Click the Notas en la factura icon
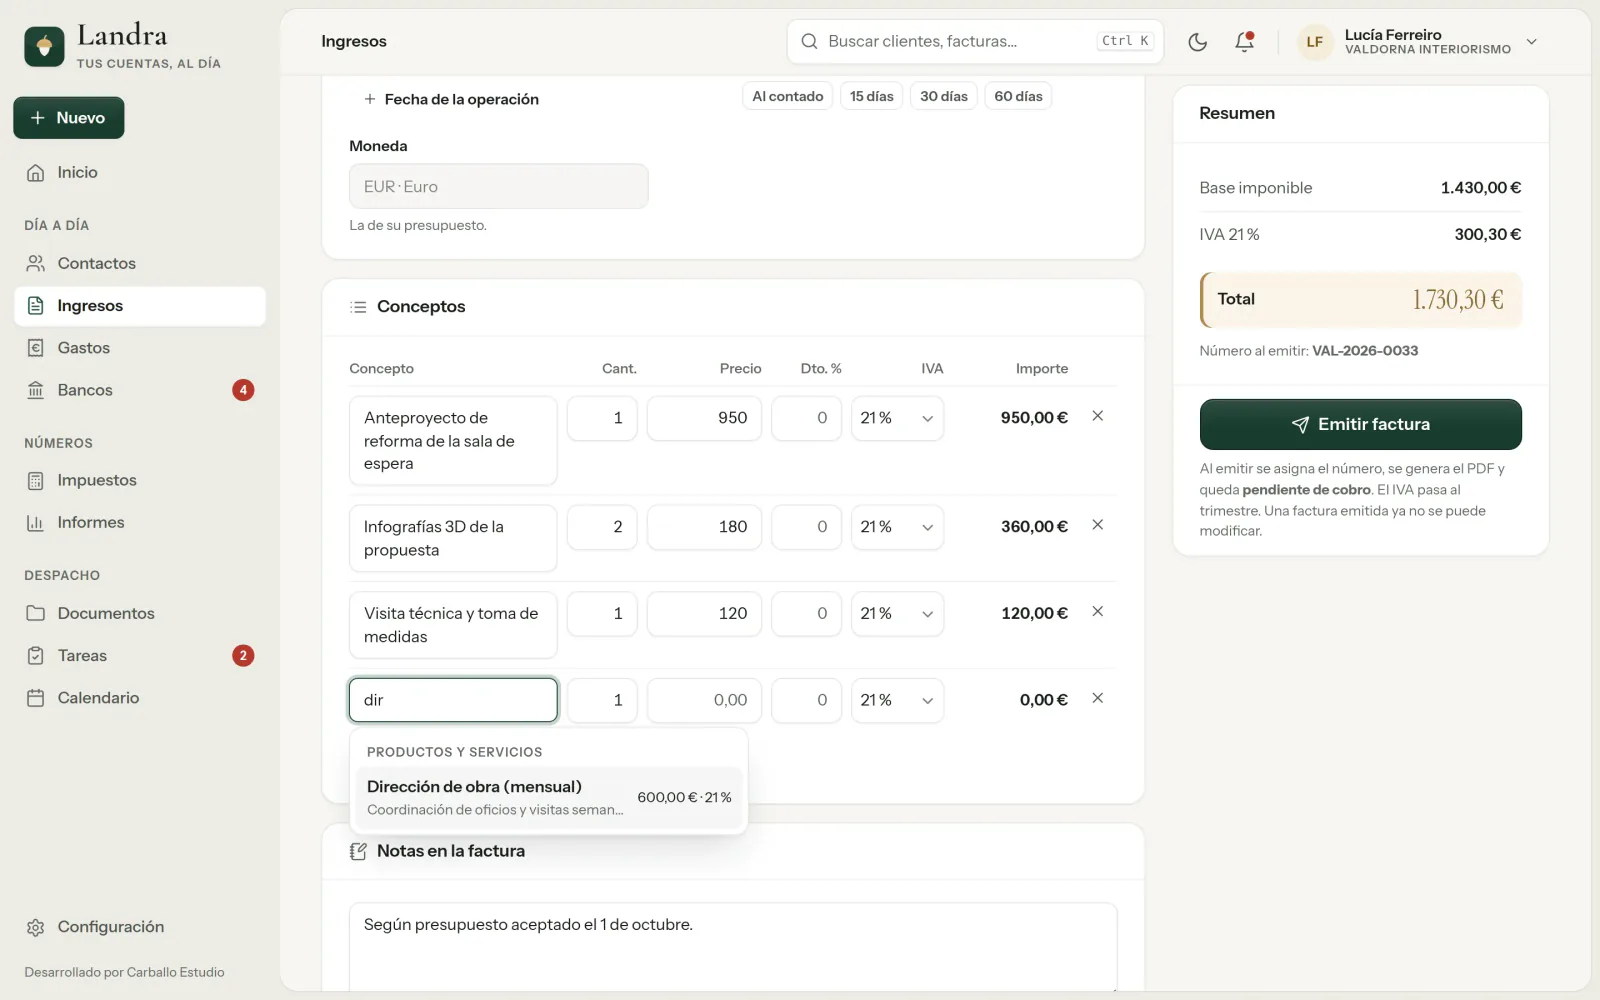1600x1000 pixels. pos(358,851)
